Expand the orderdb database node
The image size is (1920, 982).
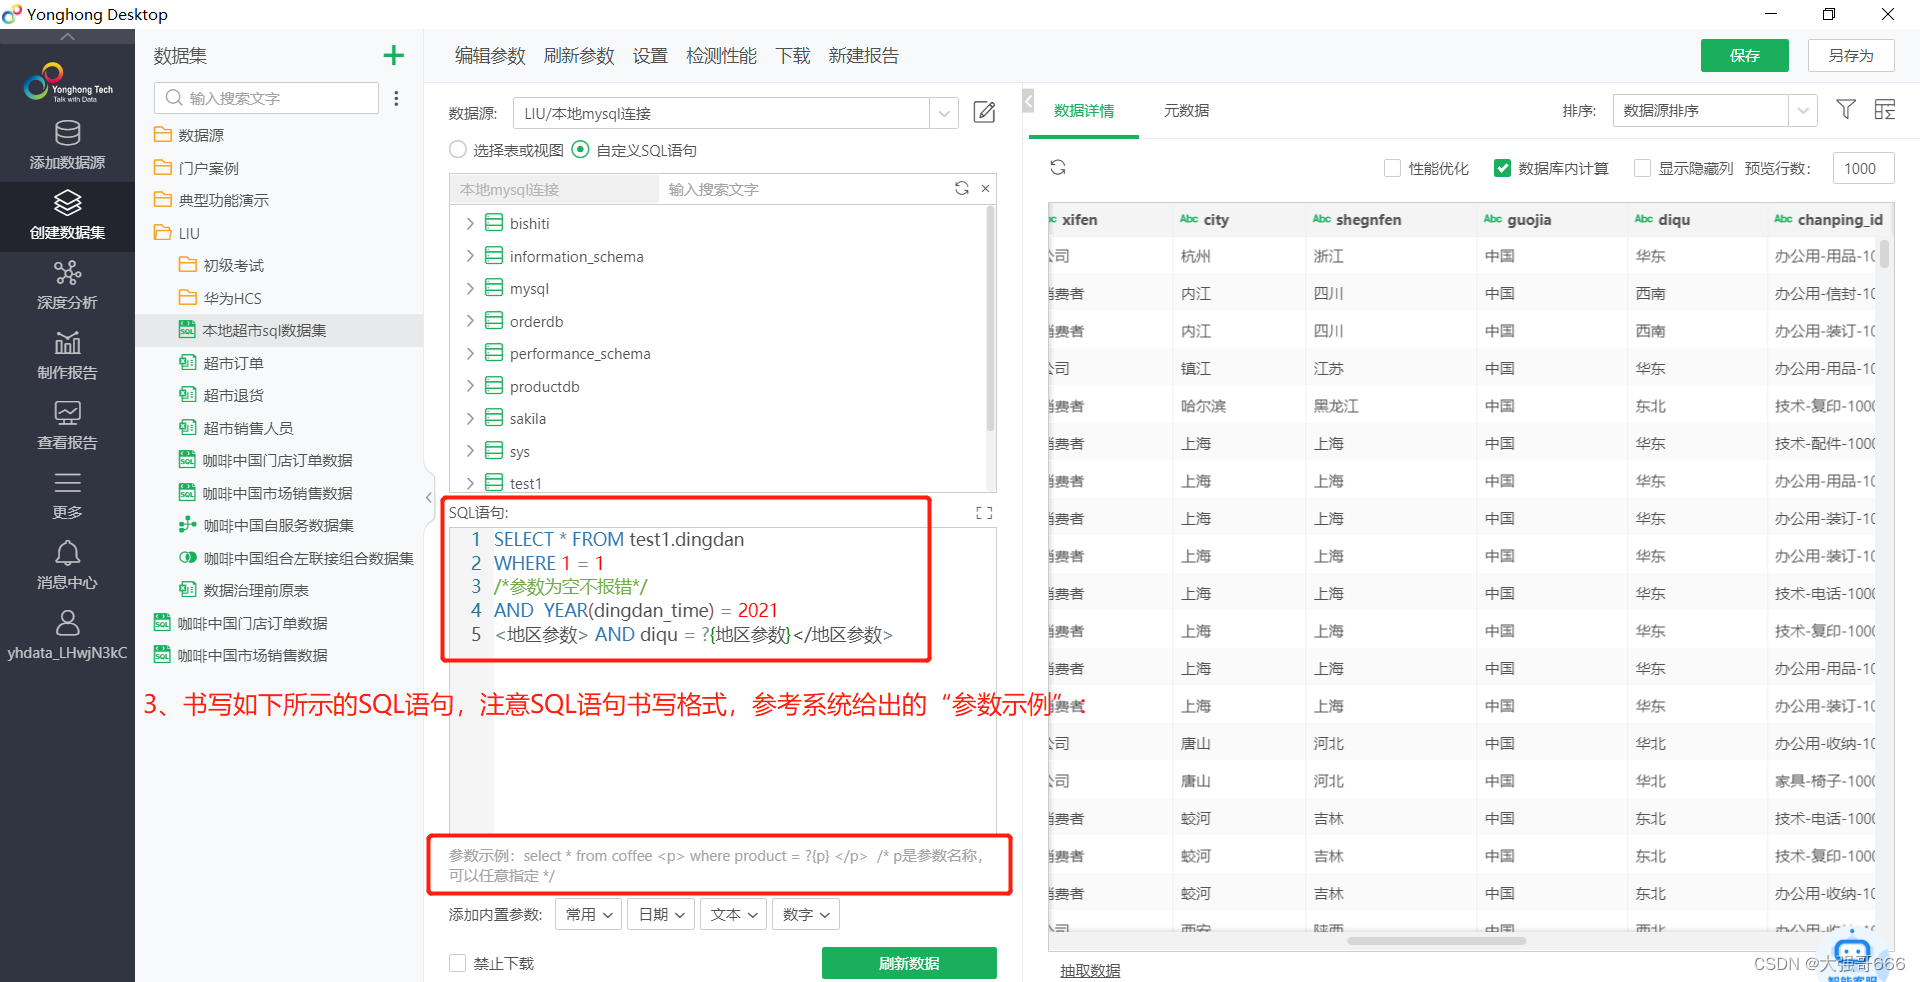tap(470, 321)
